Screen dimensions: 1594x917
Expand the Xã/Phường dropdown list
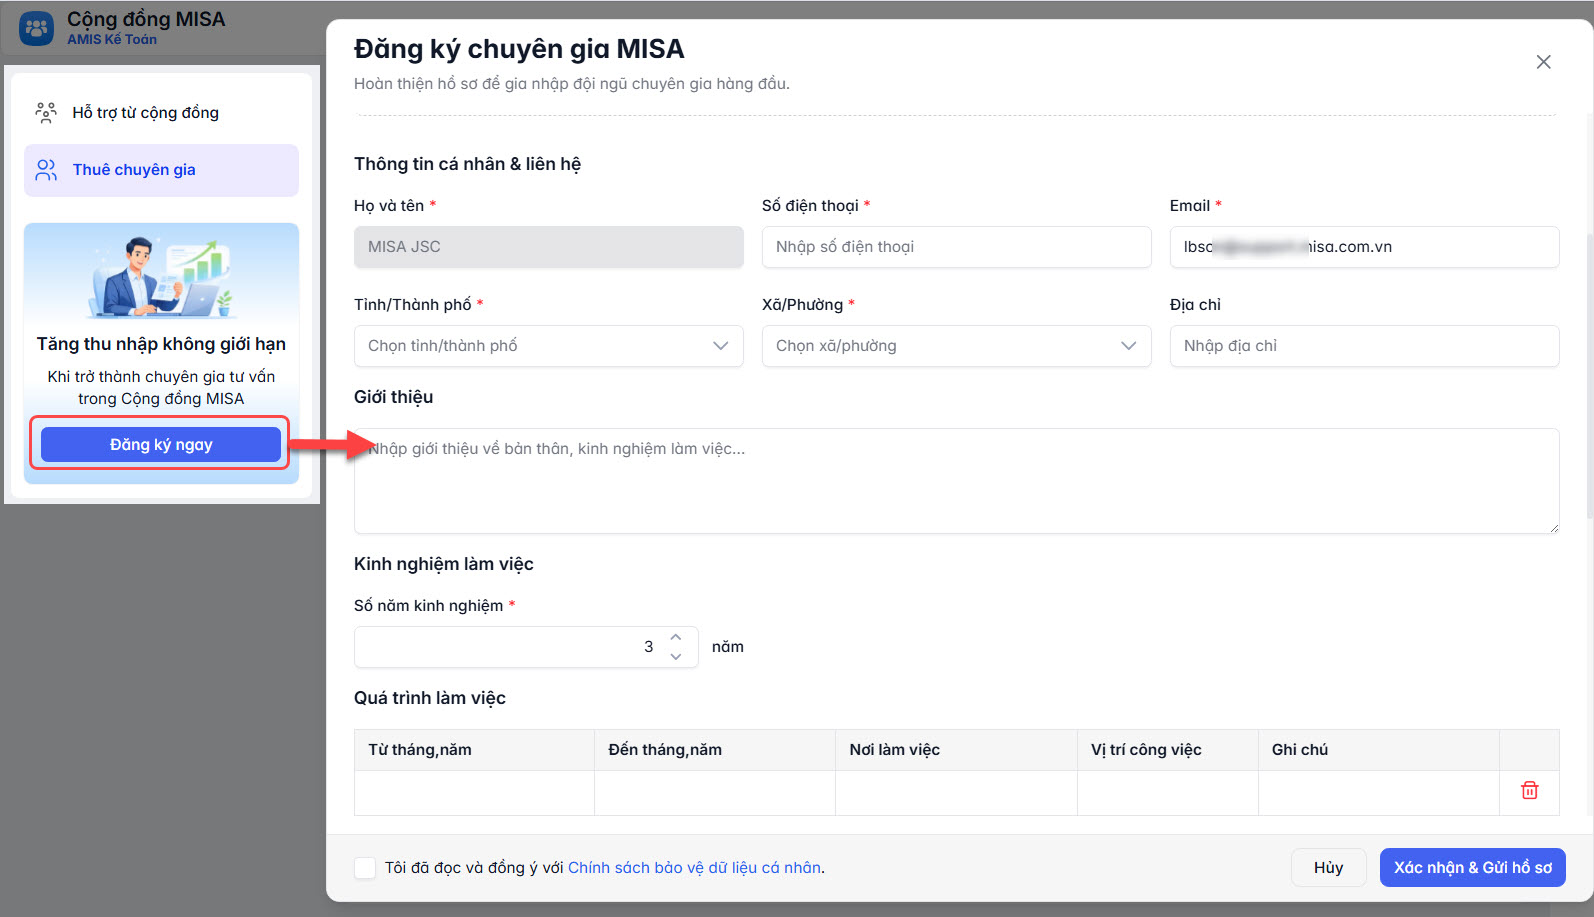coord(956,346)
